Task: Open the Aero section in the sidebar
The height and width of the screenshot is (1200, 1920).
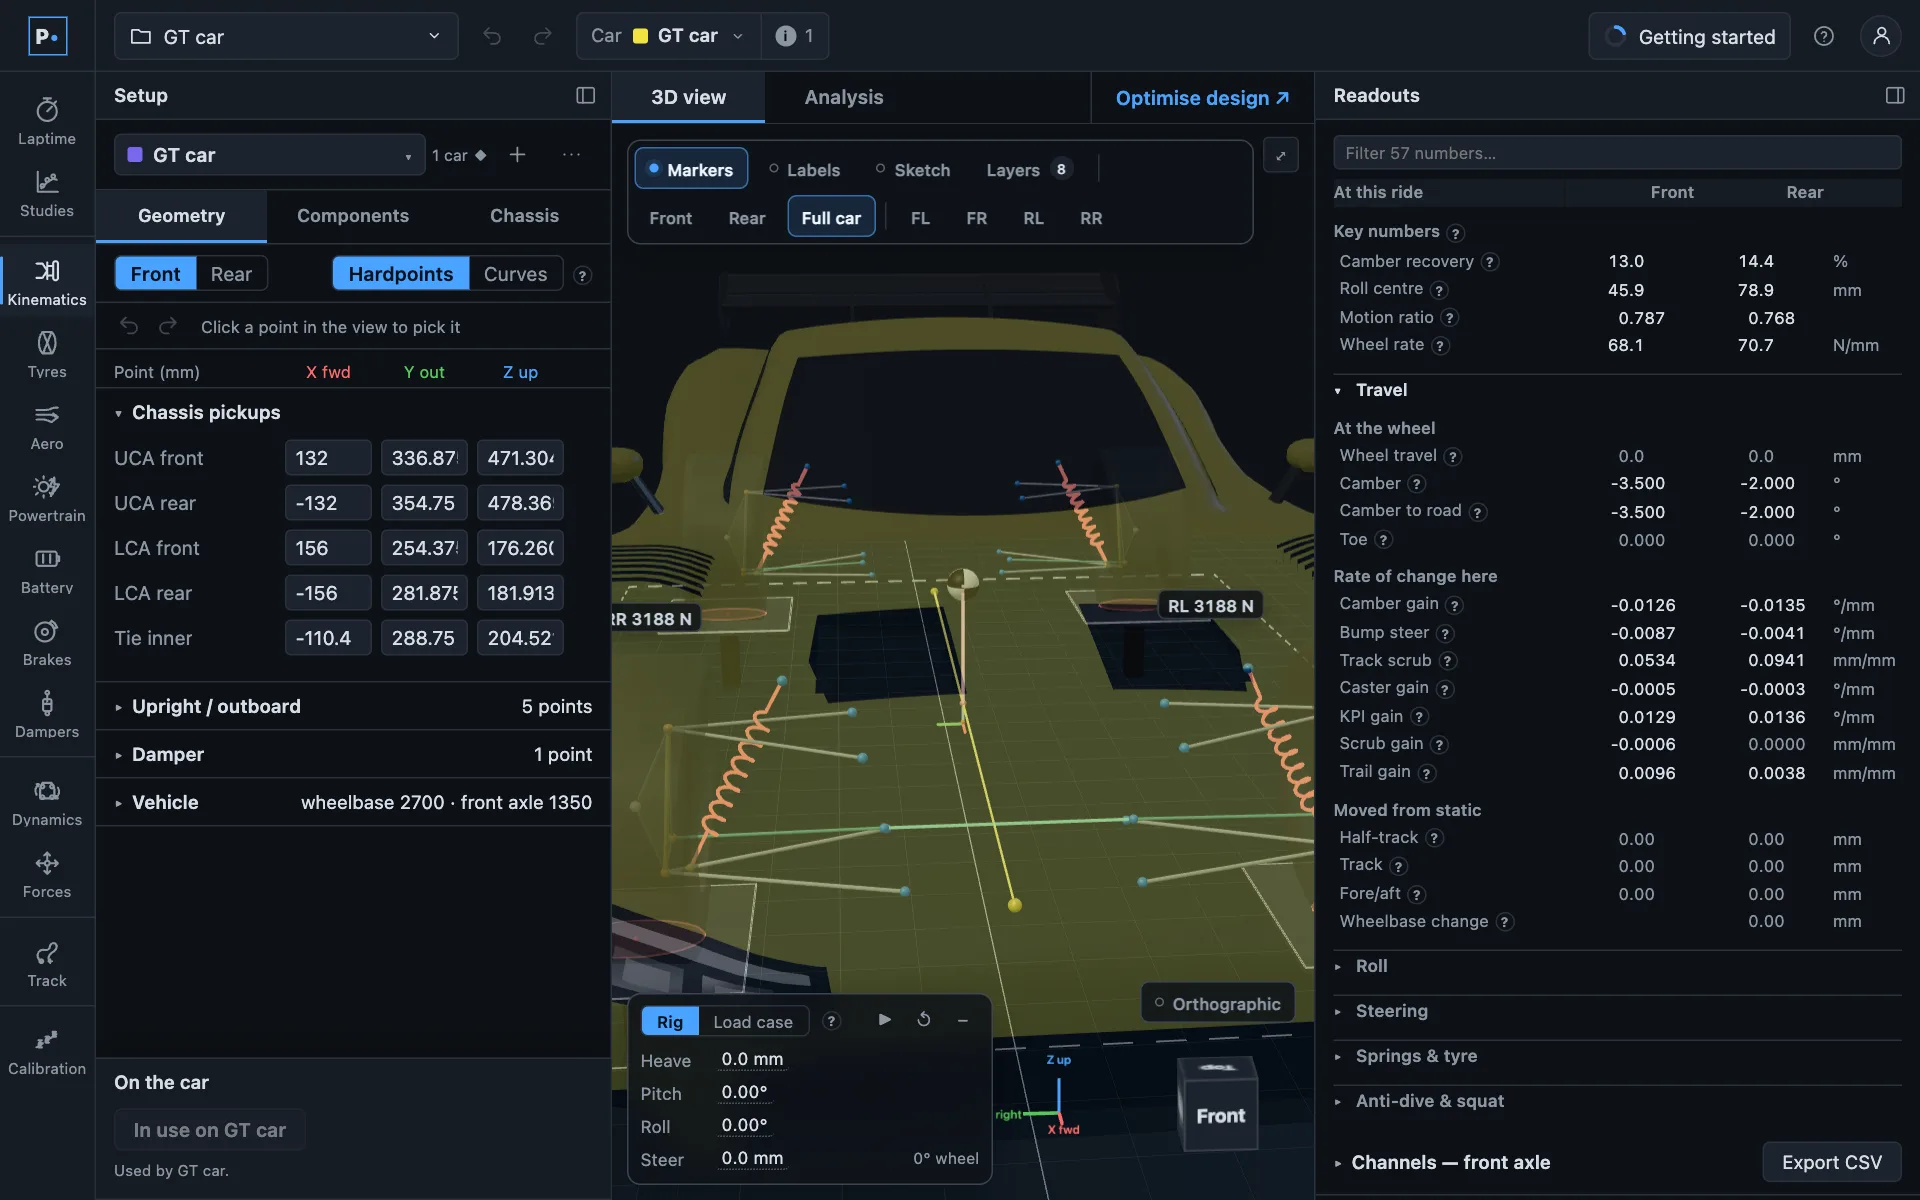Action: point(47,427)
